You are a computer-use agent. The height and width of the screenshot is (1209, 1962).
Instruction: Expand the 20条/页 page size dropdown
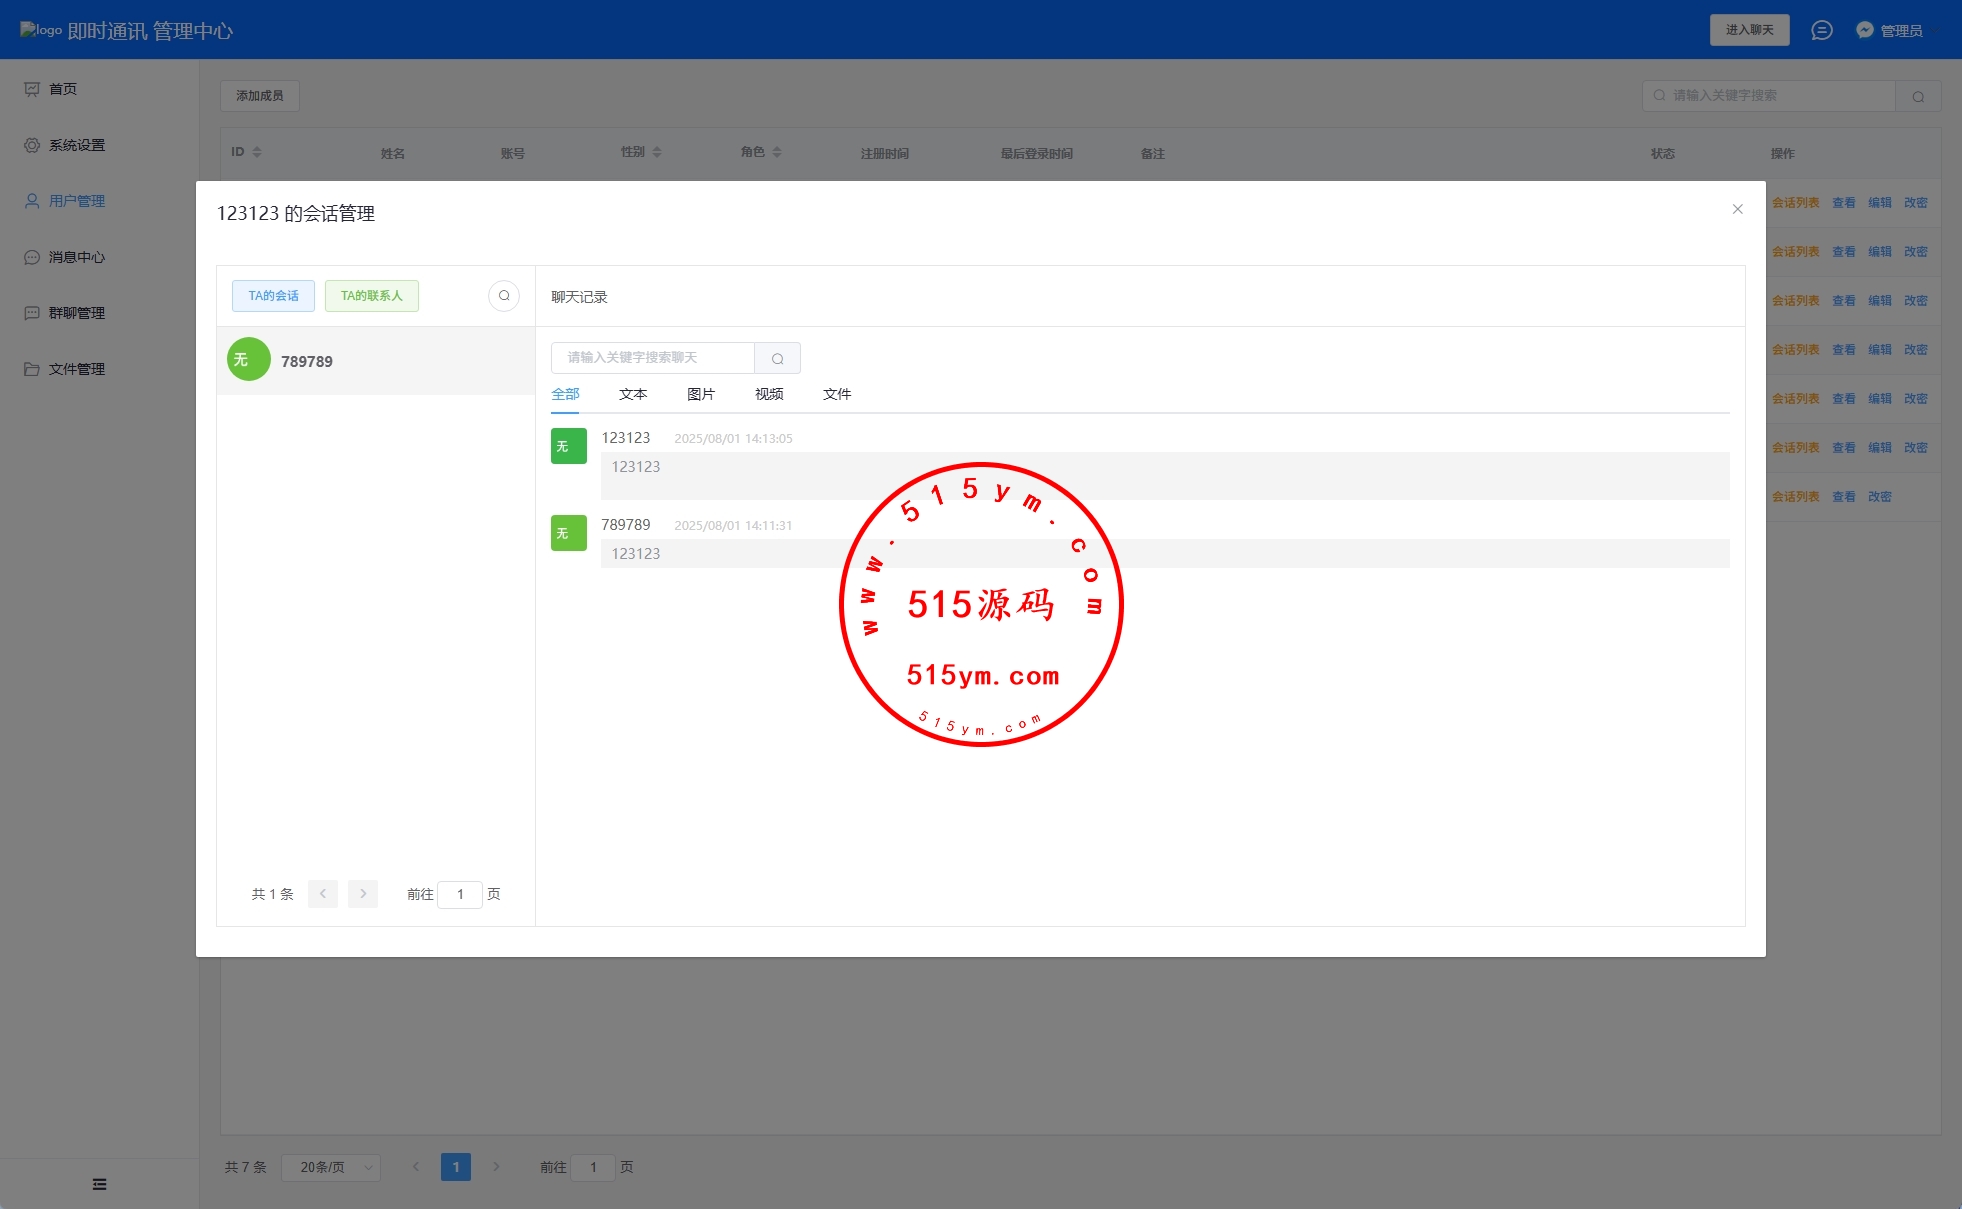coord(330,1167)
